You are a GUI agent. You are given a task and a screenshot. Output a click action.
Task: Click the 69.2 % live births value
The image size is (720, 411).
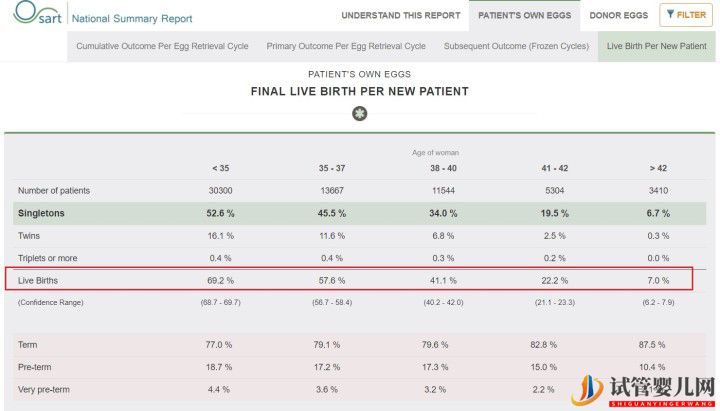tap(220, 281)
